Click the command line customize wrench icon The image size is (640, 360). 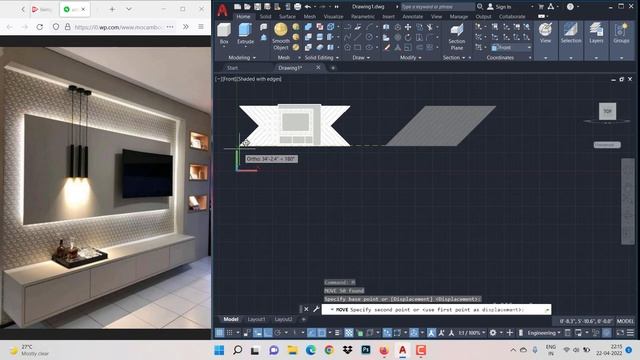316,309
